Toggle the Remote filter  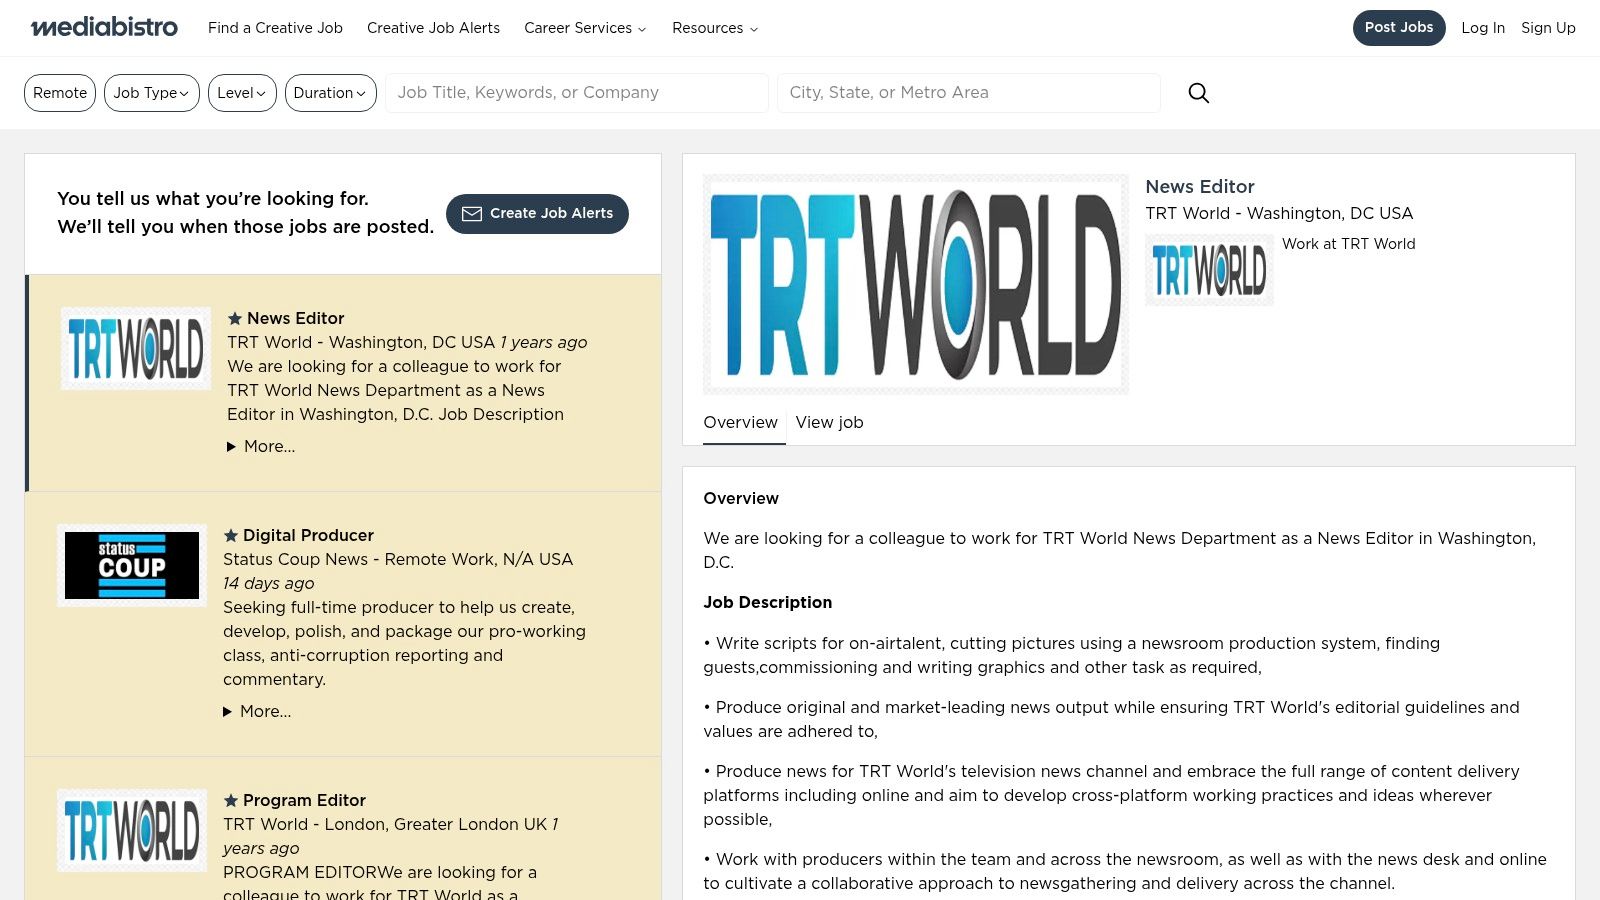(x=60, y=93)
